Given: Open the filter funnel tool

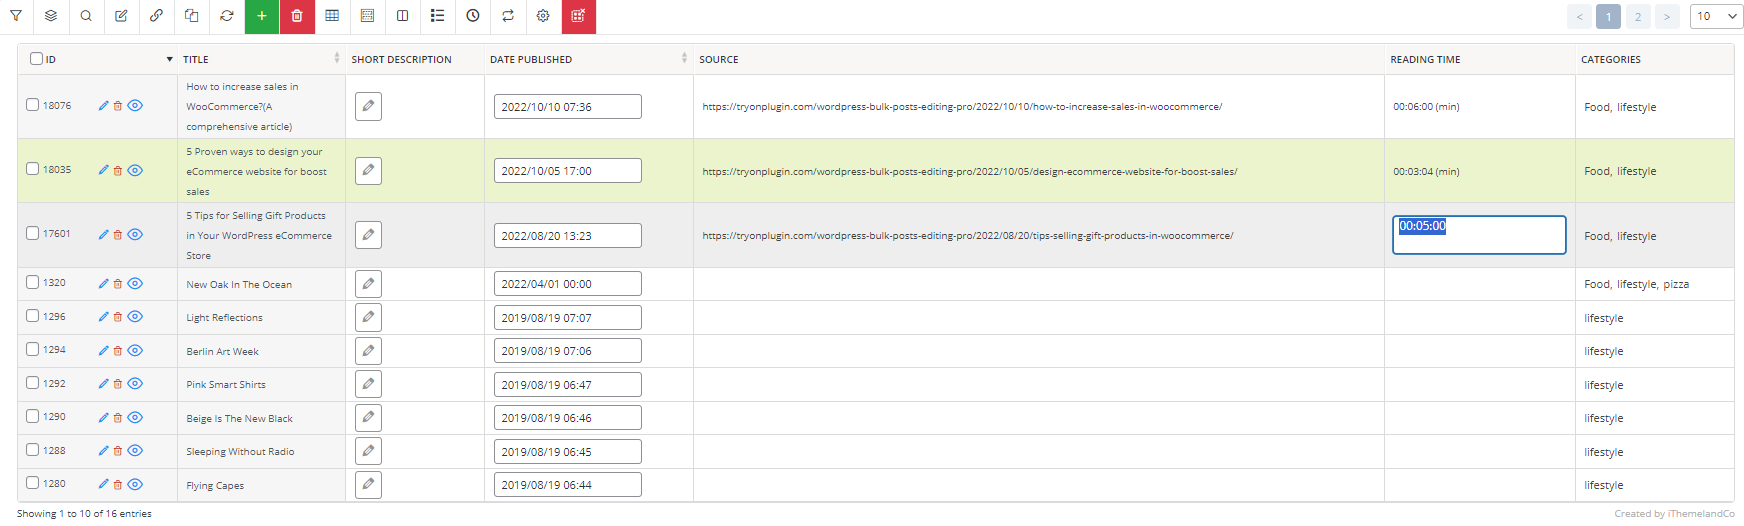Looking at the screenshot, I should [16, 16].
